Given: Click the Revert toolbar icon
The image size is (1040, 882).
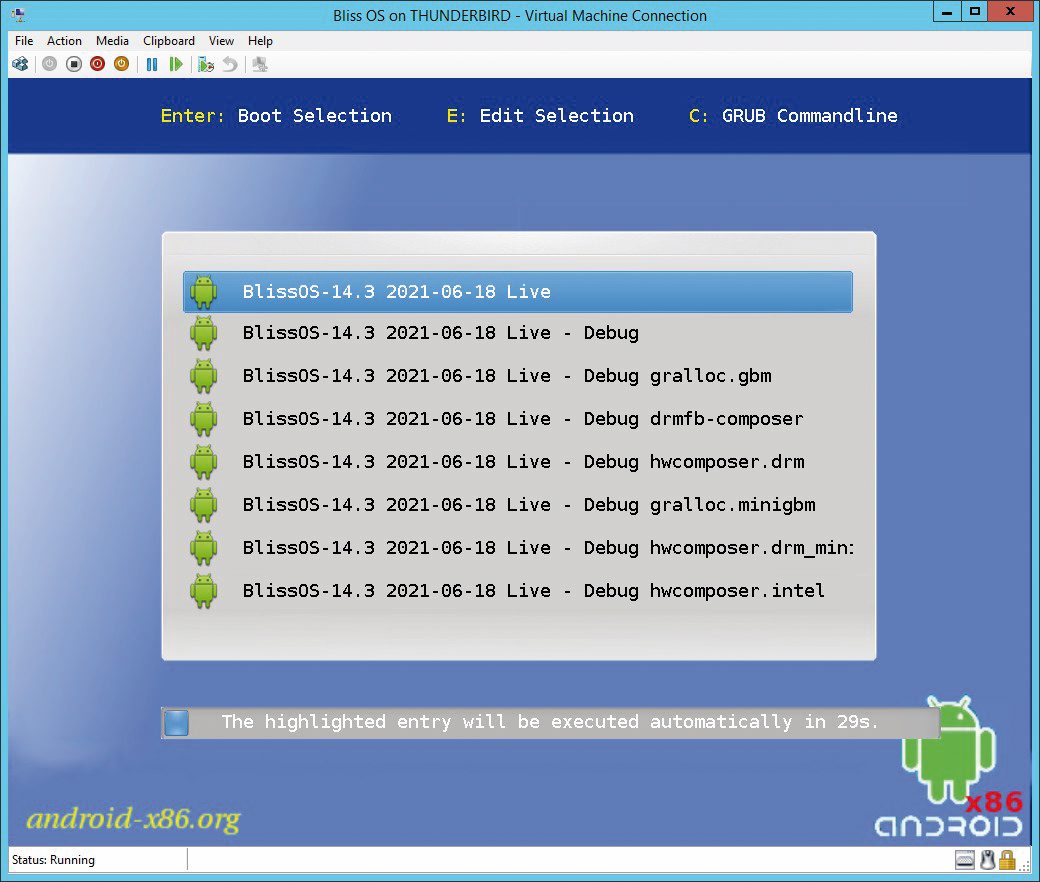Looking at the screenshot, I should (229, 64).
